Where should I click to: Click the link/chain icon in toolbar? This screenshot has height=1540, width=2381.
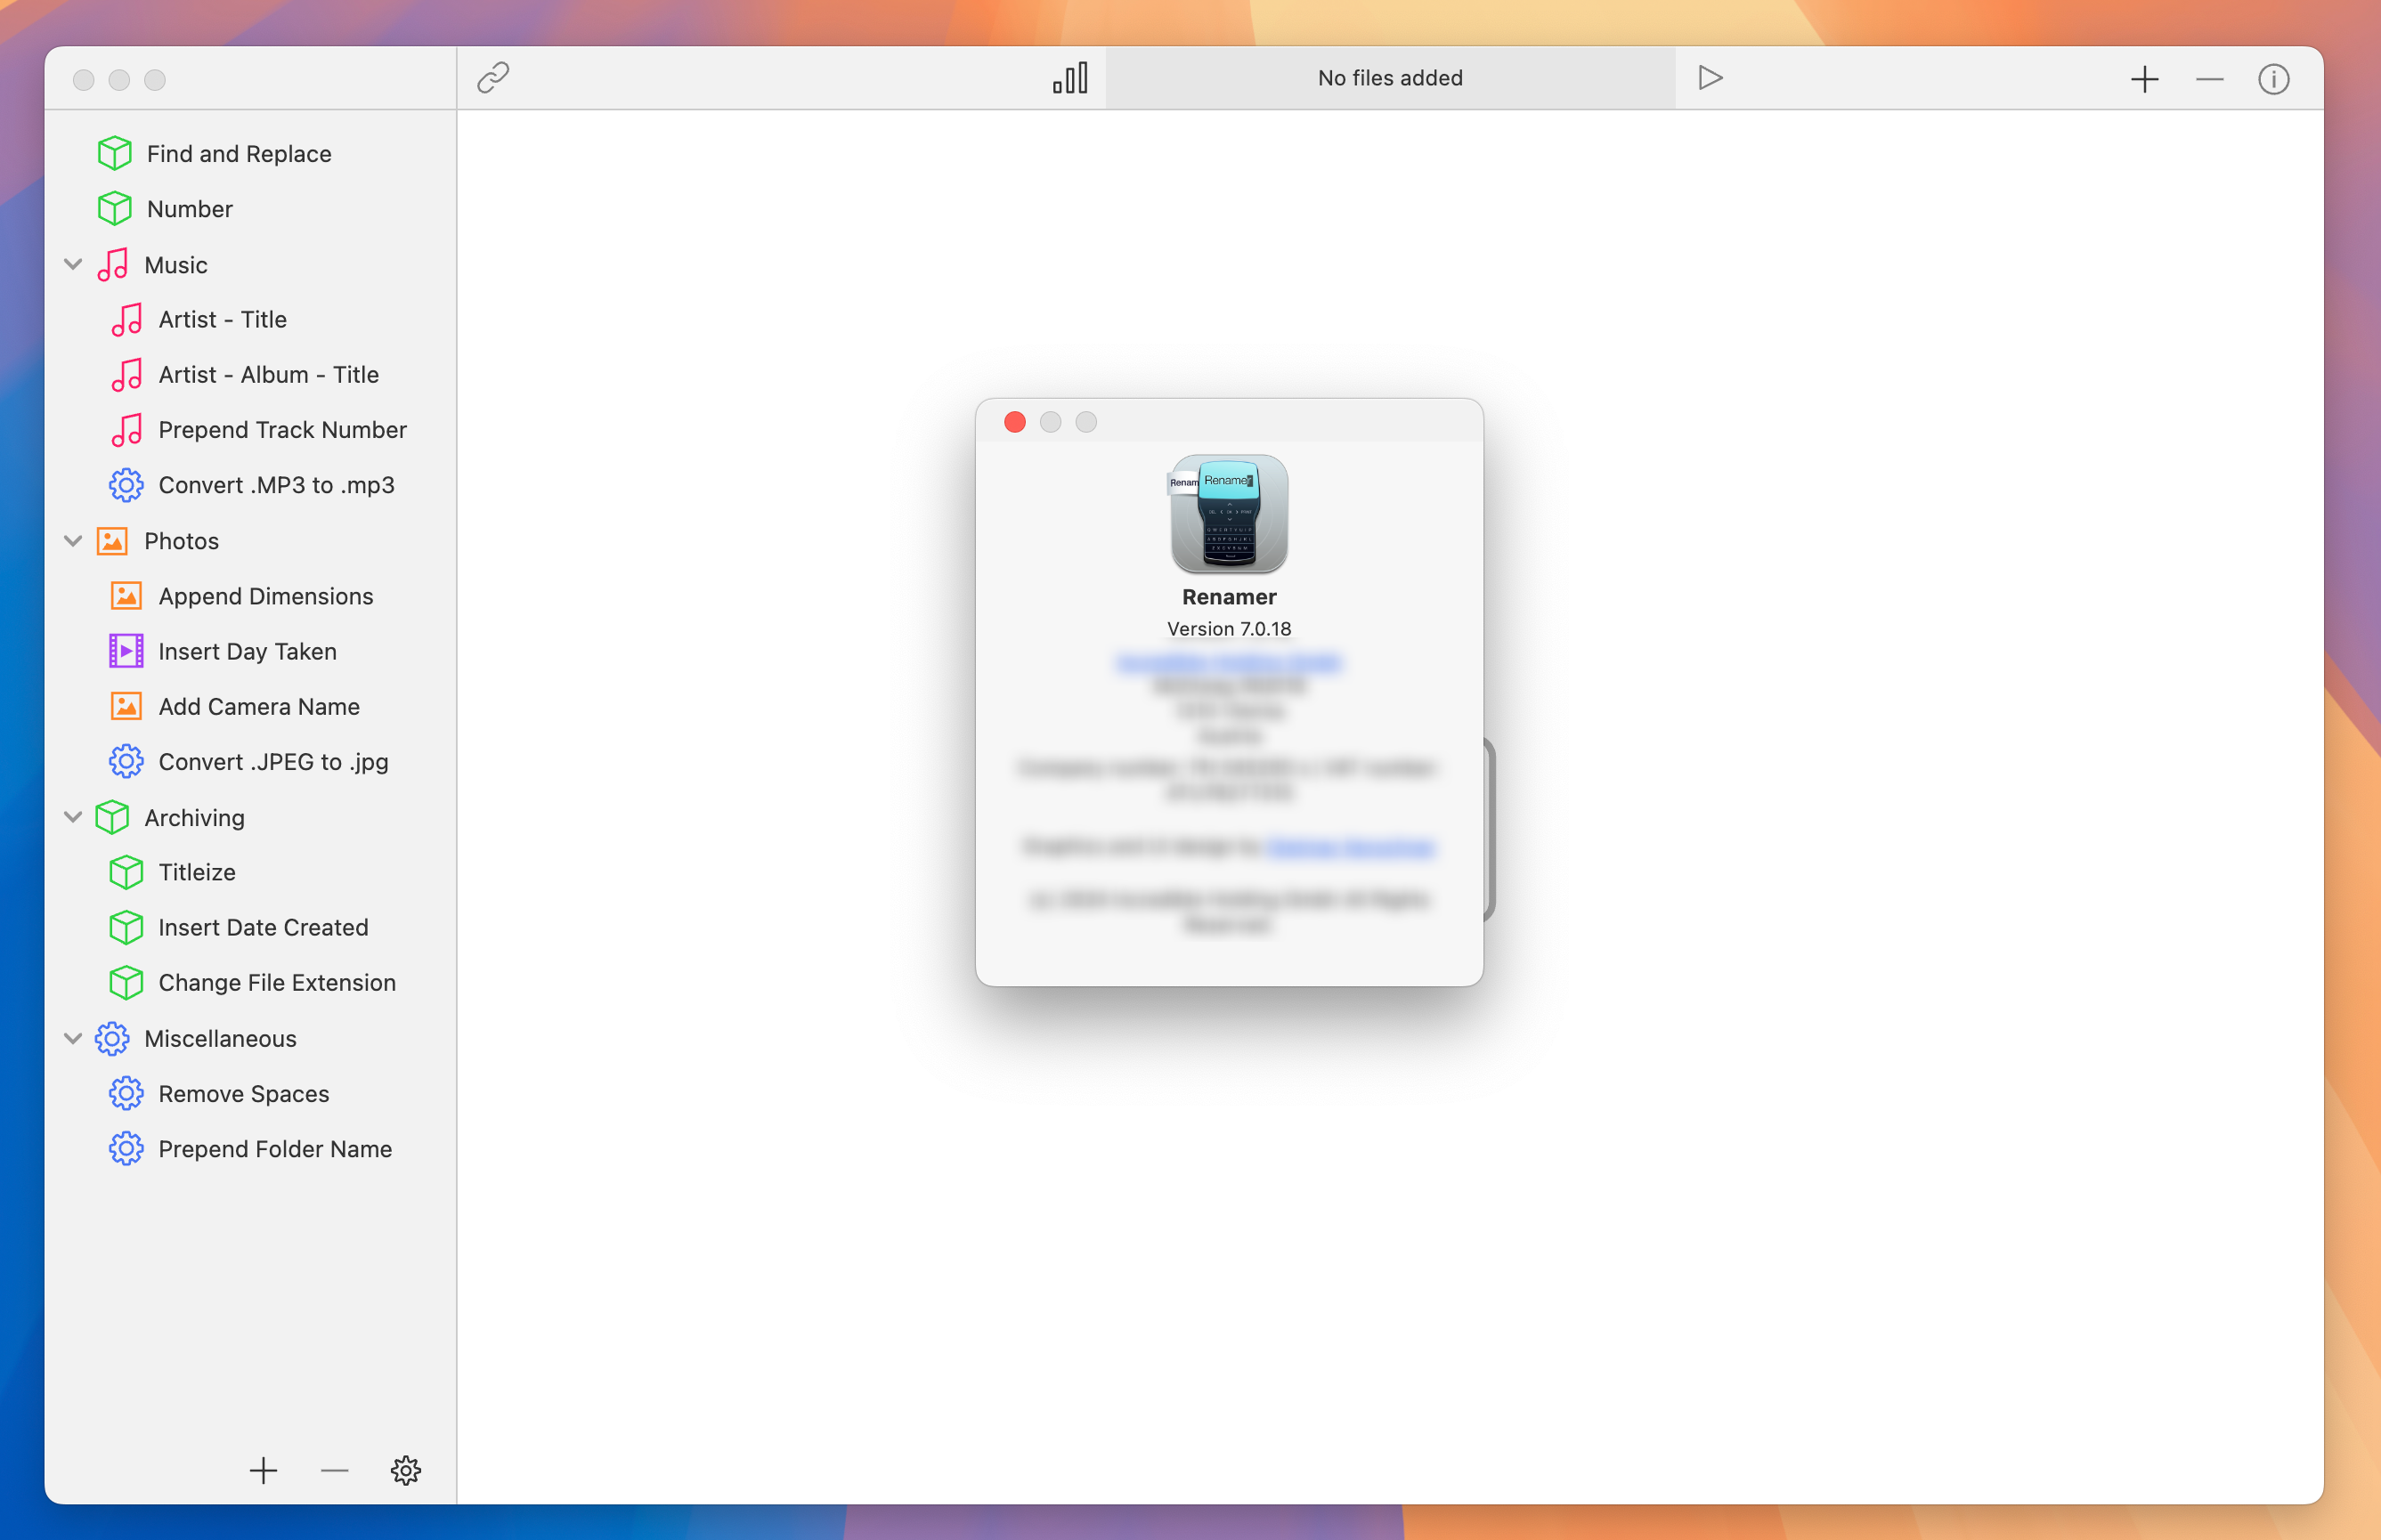coord(494,77)
